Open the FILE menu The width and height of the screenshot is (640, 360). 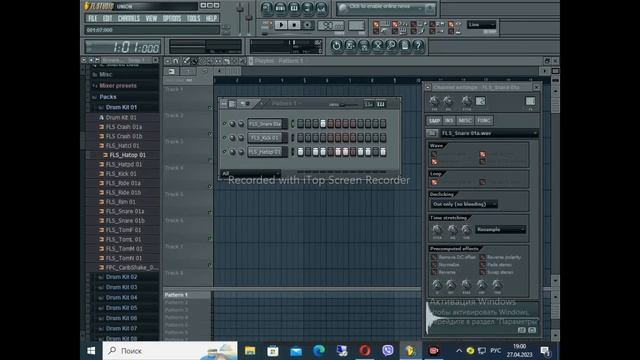click(93, 18)
